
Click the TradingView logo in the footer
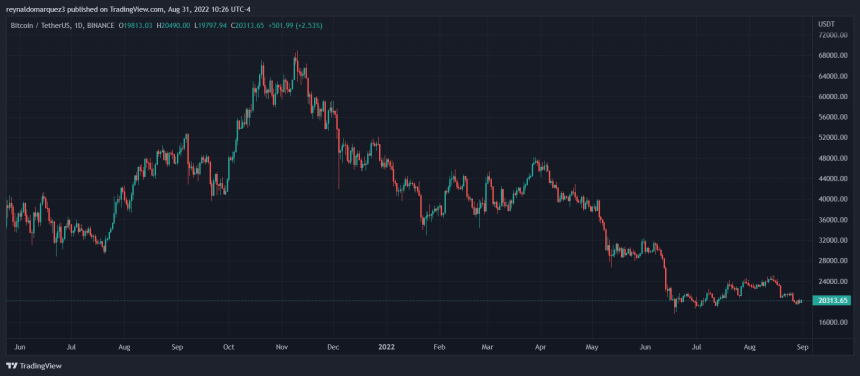[34, 366]
